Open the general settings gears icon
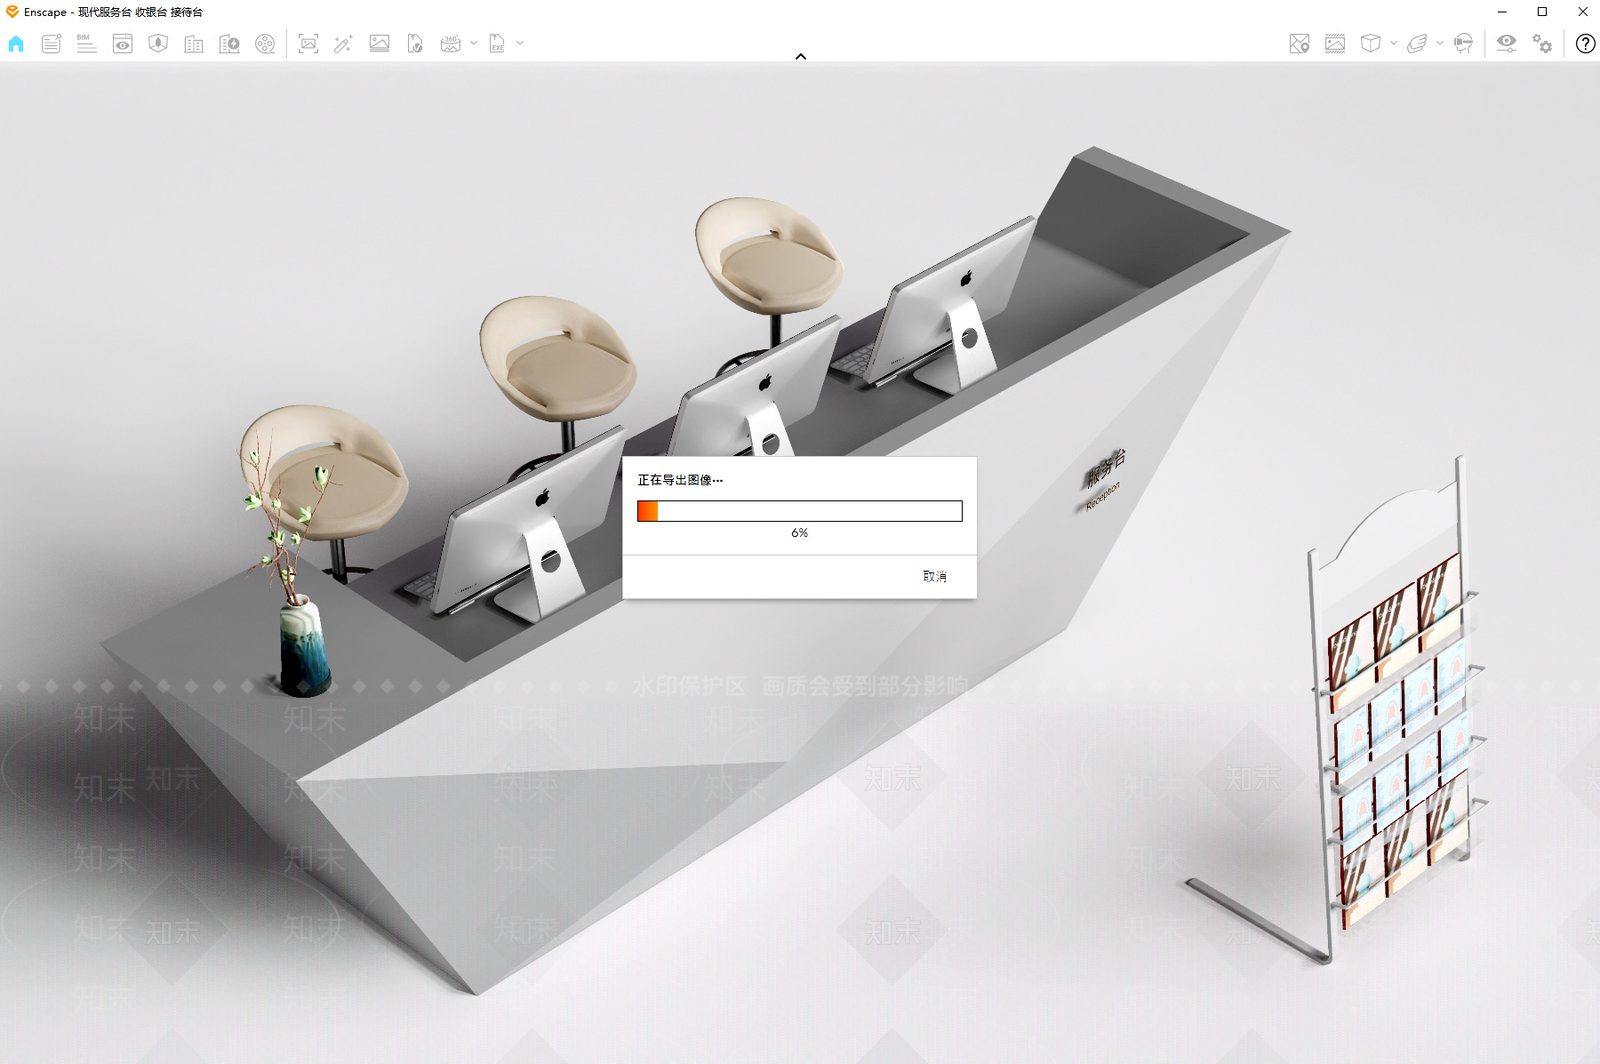 pyautogui.click(x=1543, y=44)
